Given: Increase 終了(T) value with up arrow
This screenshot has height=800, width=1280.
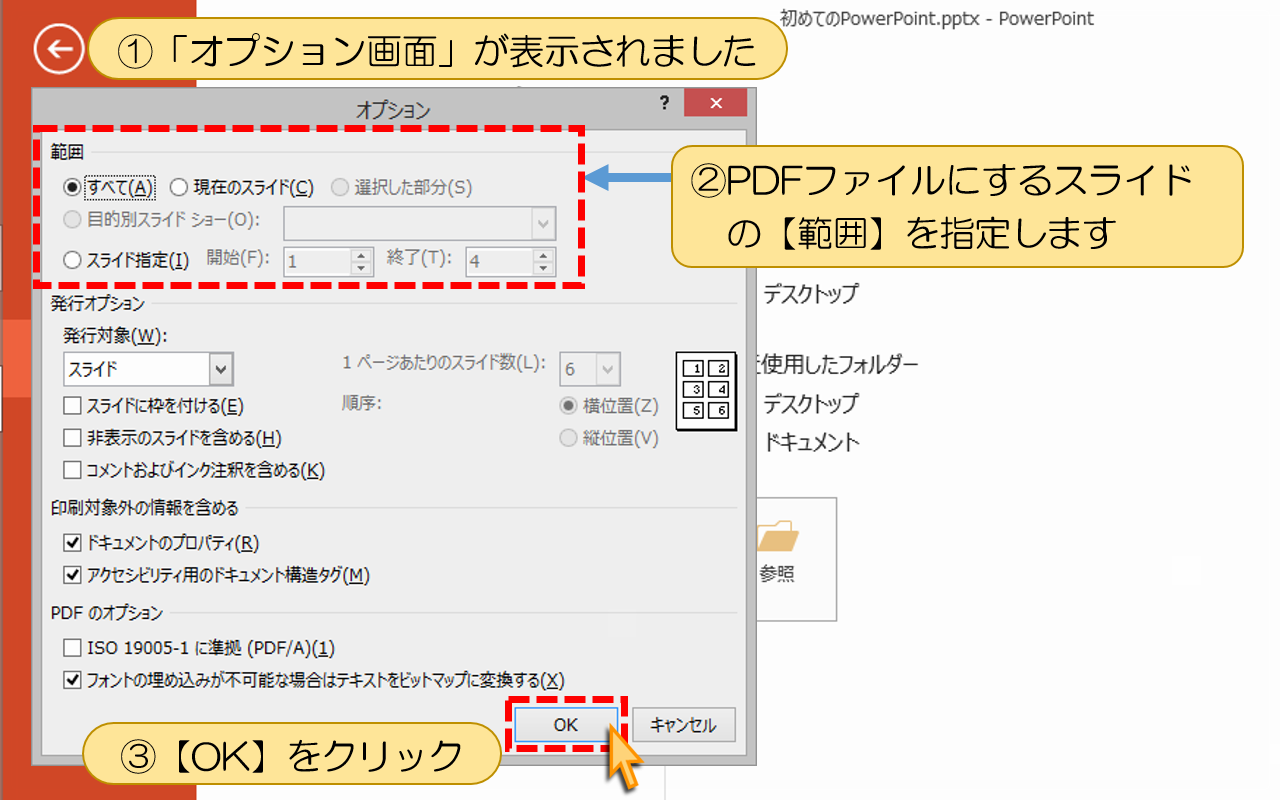Looking at the screenshot, I should (x=544, y=255).
